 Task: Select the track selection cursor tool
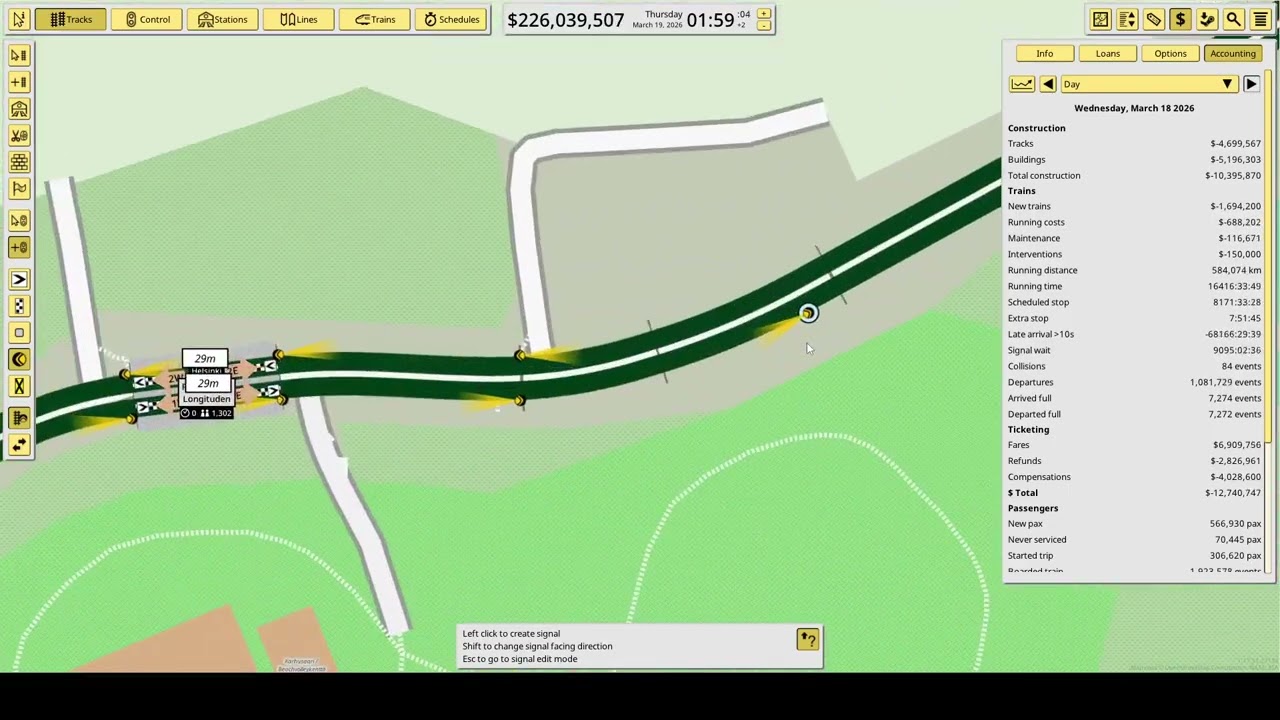[x=19, y=56]
